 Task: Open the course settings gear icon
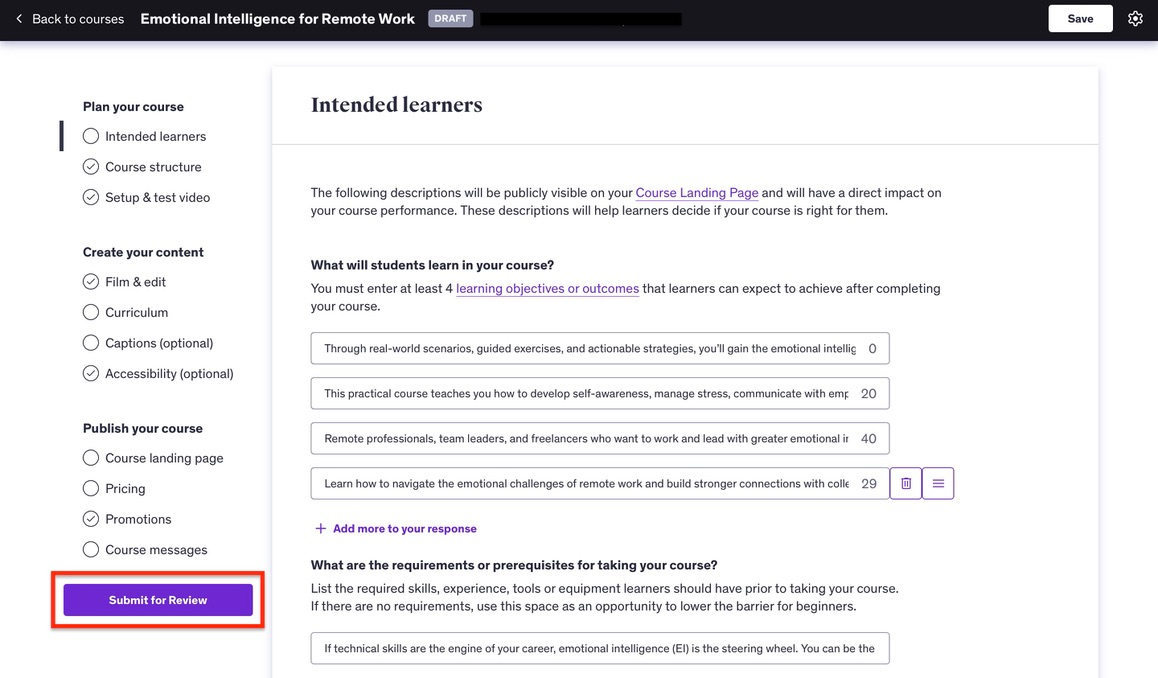pyautogui.click(x=1135, y=18)
